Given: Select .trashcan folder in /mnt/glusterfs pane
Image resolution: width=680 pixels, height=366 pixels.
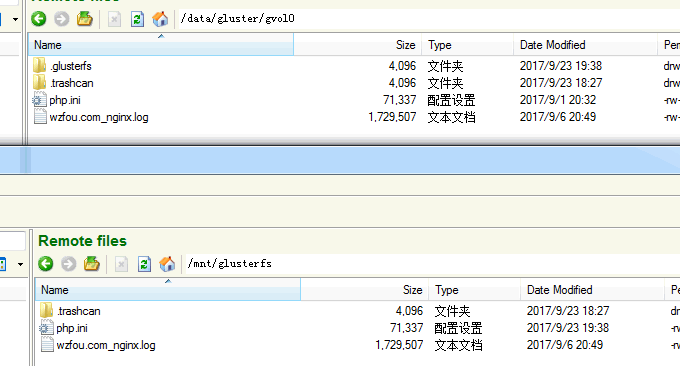Looking at the screenshot, I should tap(78, 311).
